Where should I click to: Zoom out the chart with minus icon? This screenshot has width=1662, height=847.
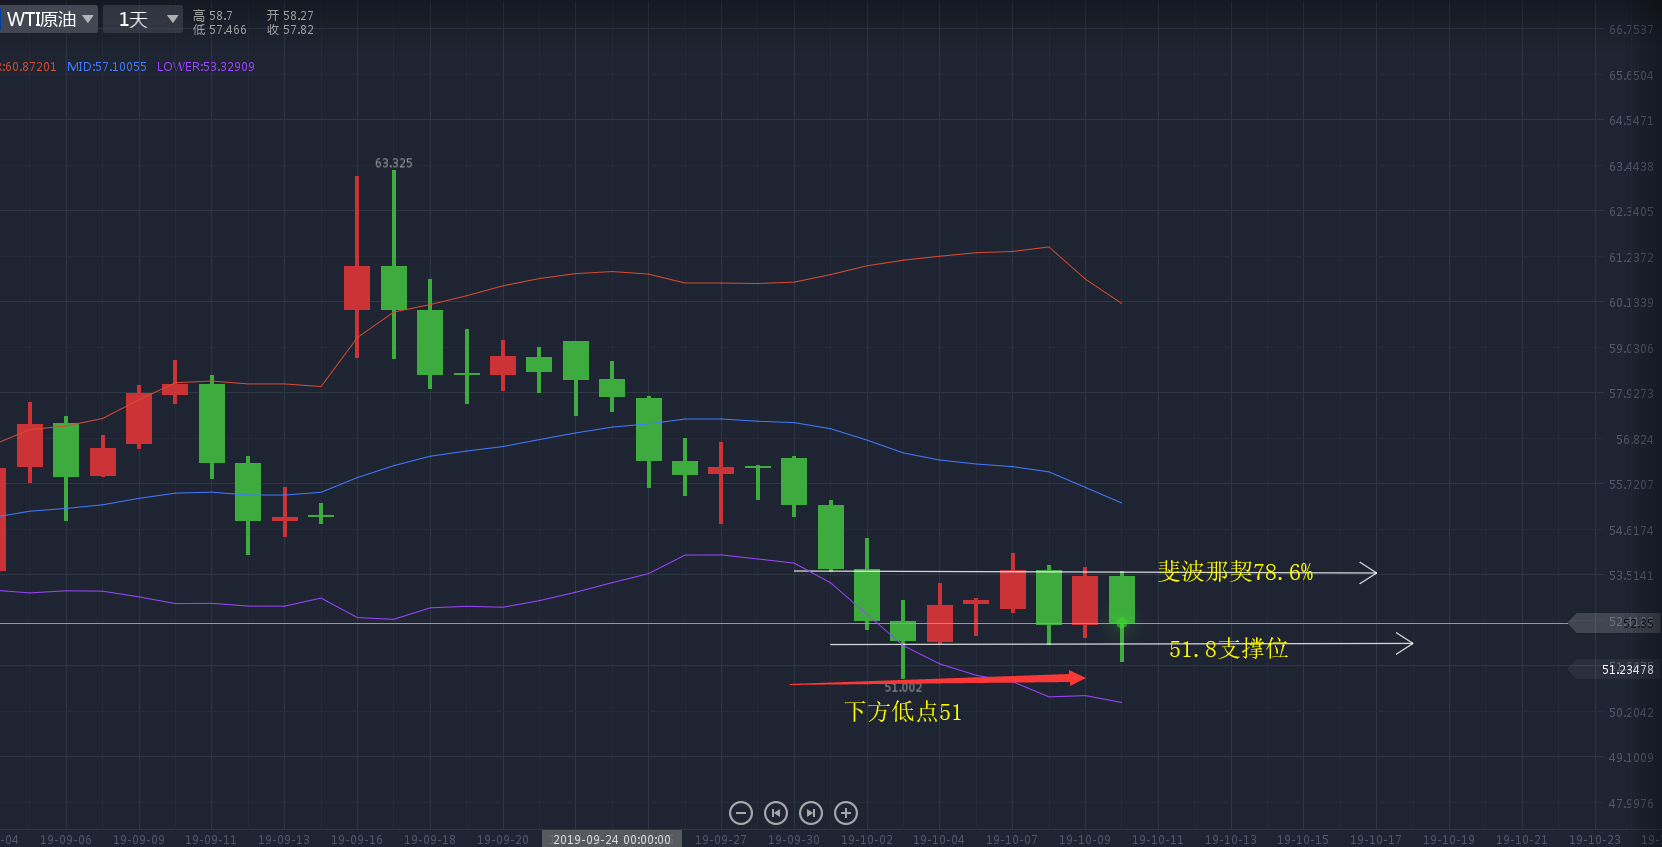pyautogui.click(x=741, y=813)
